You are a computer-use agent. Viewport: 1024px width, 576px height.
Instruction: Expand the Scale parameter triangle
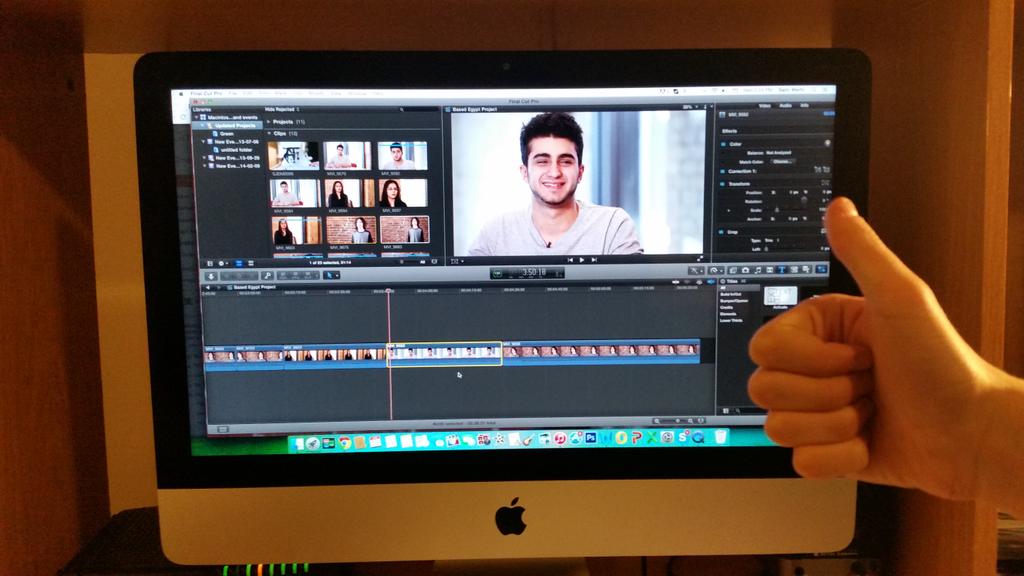point(729,210)
